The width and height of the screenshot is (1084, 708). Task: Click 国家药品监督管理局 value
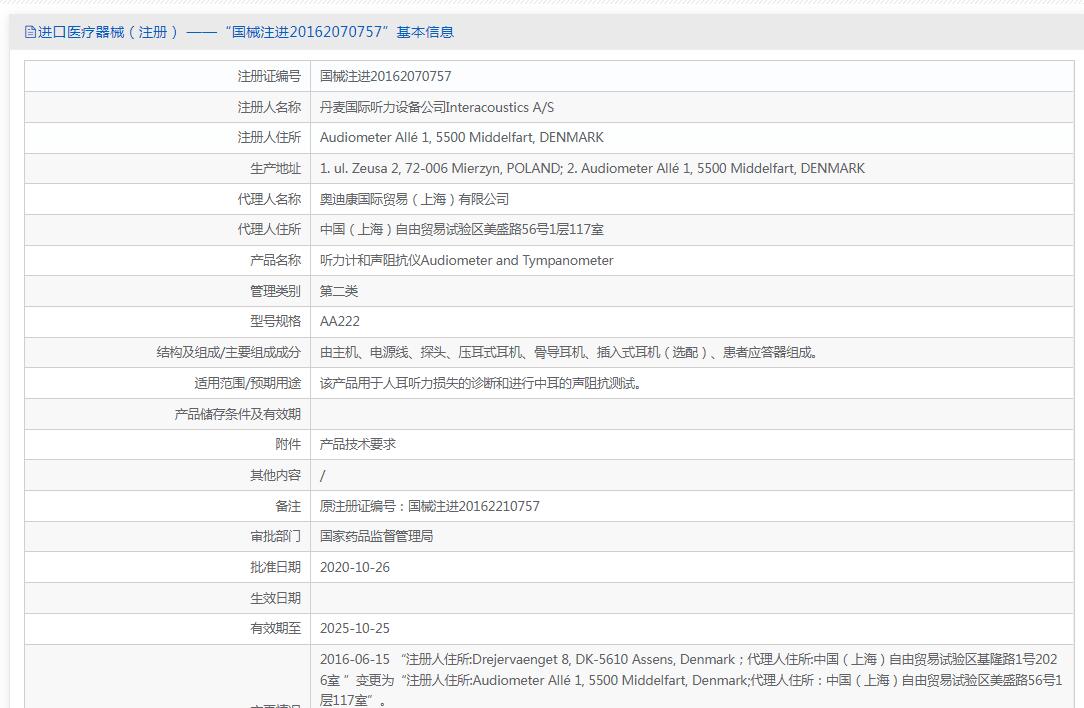376,537
